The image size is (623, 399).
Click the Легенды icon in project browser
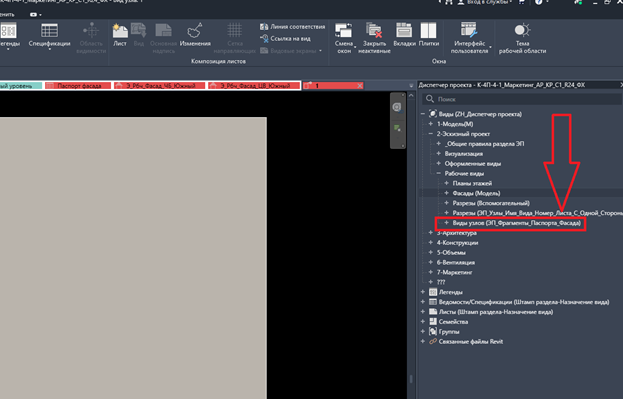click(433, 292)
